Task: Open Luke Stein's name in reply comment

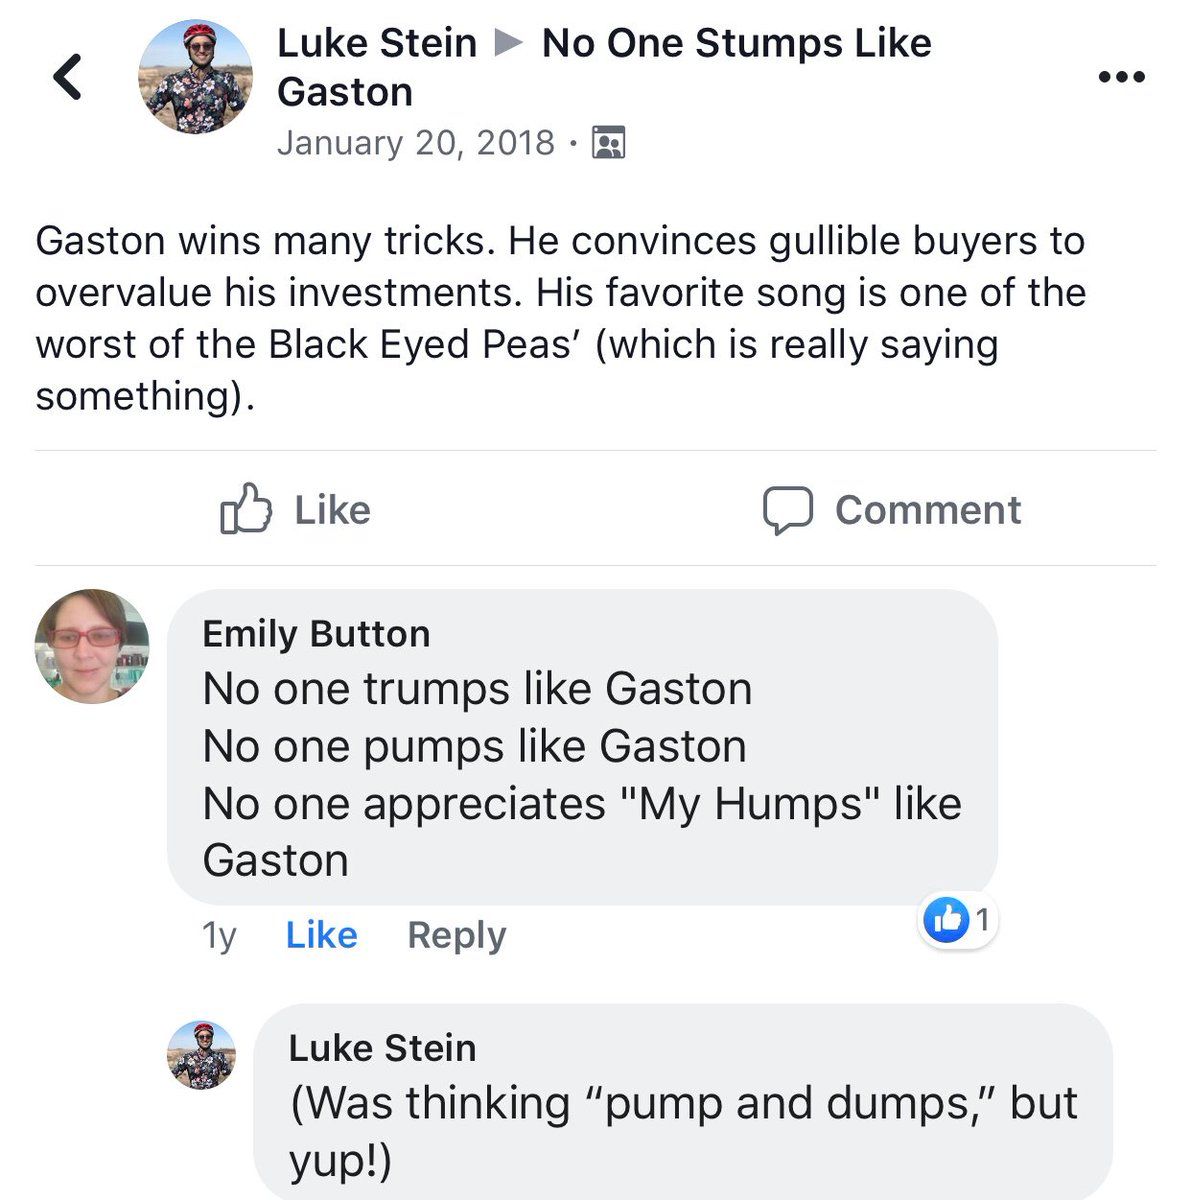Action: [382, 1048]
